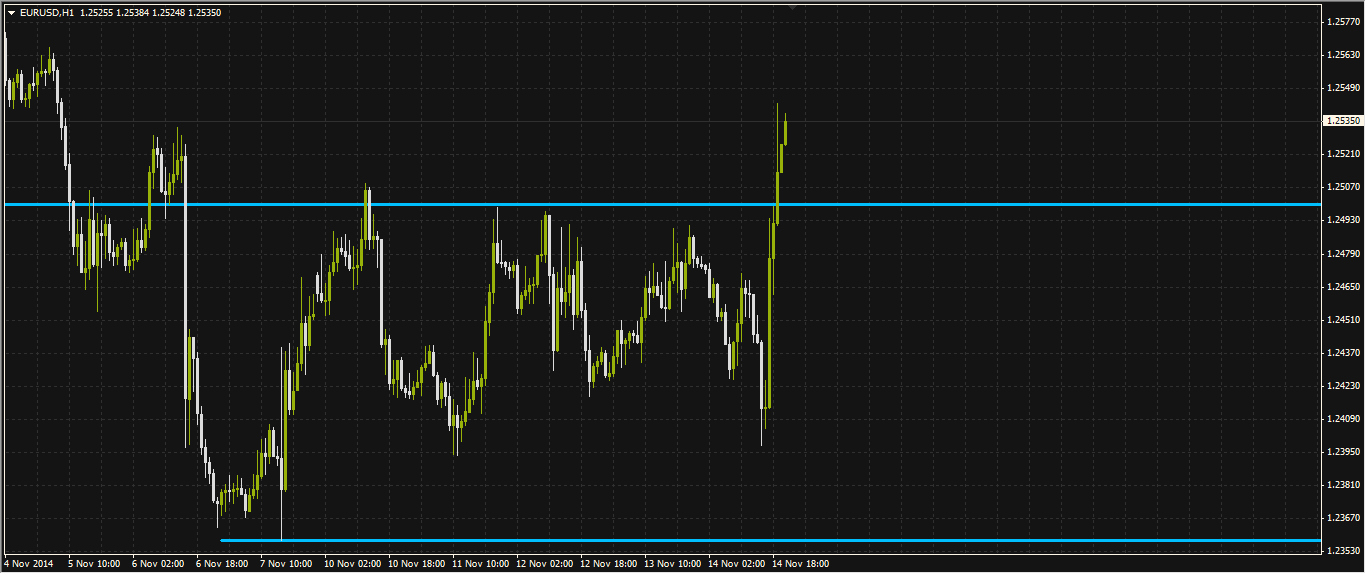This screenshot has width=1366, height=574.
Task: Click the 1.25210 price scale label
Action: (1342, 154)
